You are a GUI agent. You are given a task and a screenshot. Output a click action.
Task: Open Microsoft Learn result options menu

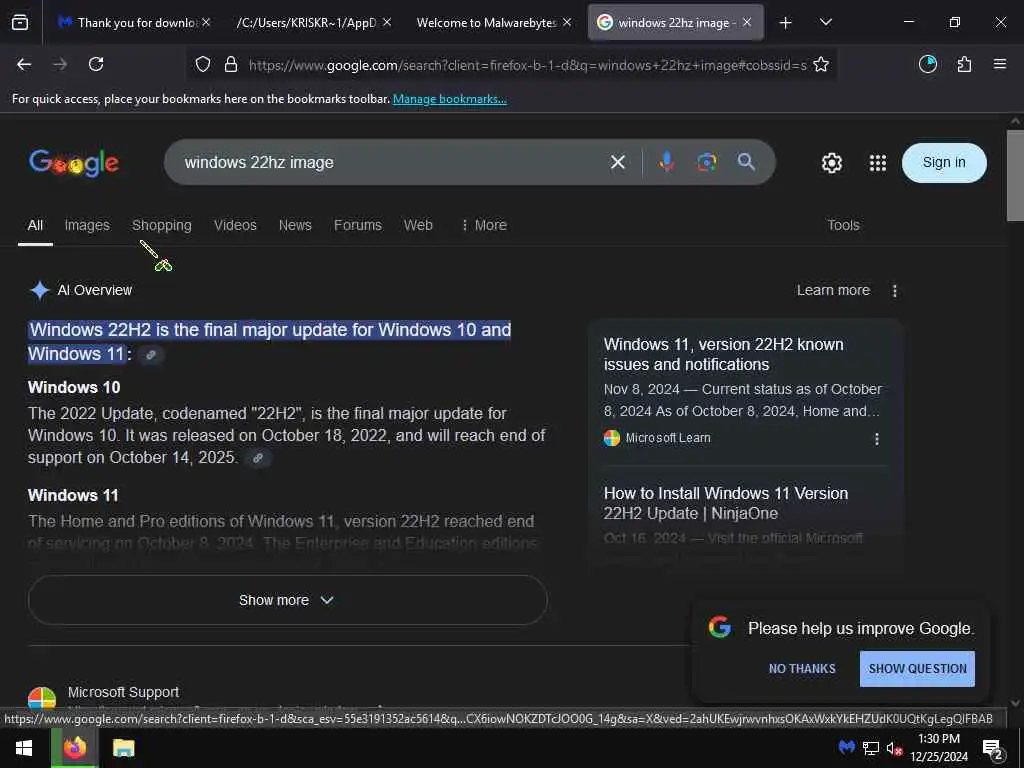[x=876, y=439]
